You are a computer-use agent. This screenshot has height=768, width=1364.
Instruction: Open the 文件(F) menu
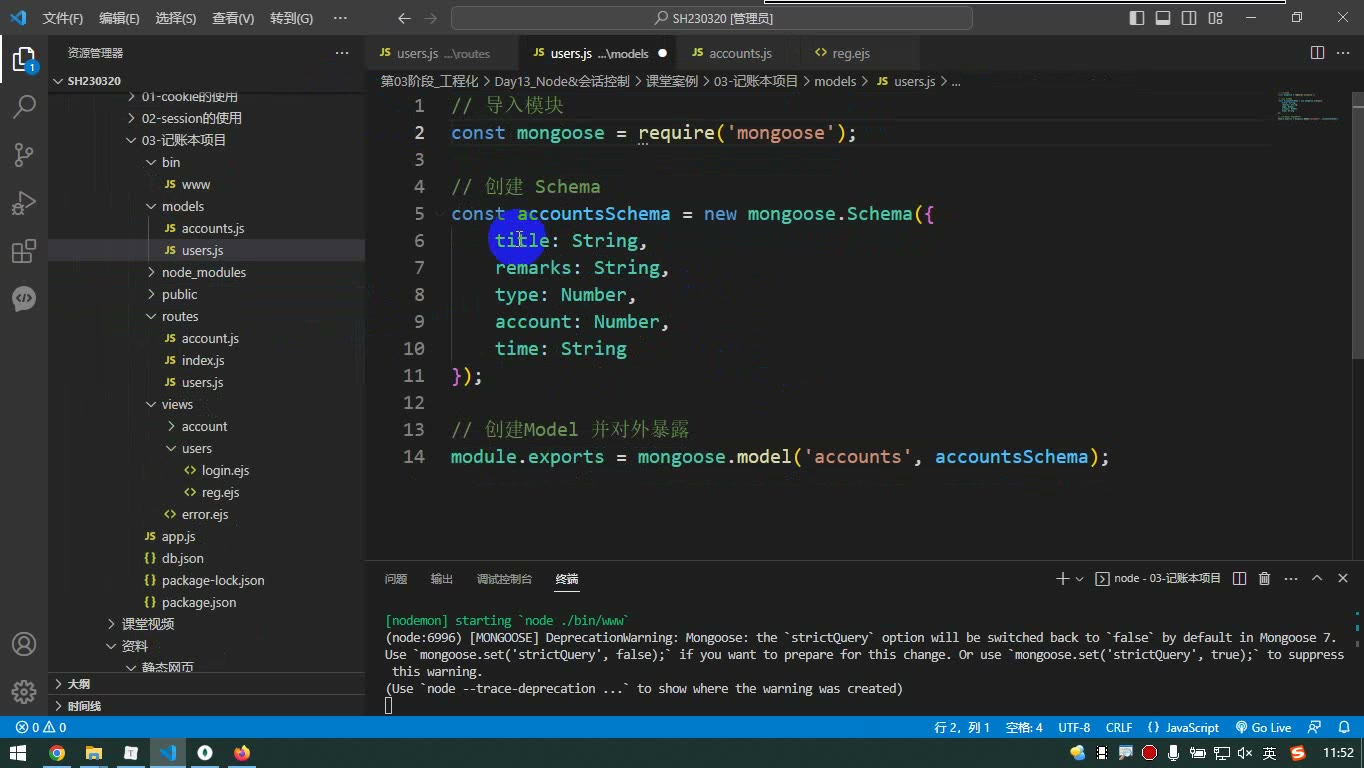pyautogui.click(x=63, y=18)
